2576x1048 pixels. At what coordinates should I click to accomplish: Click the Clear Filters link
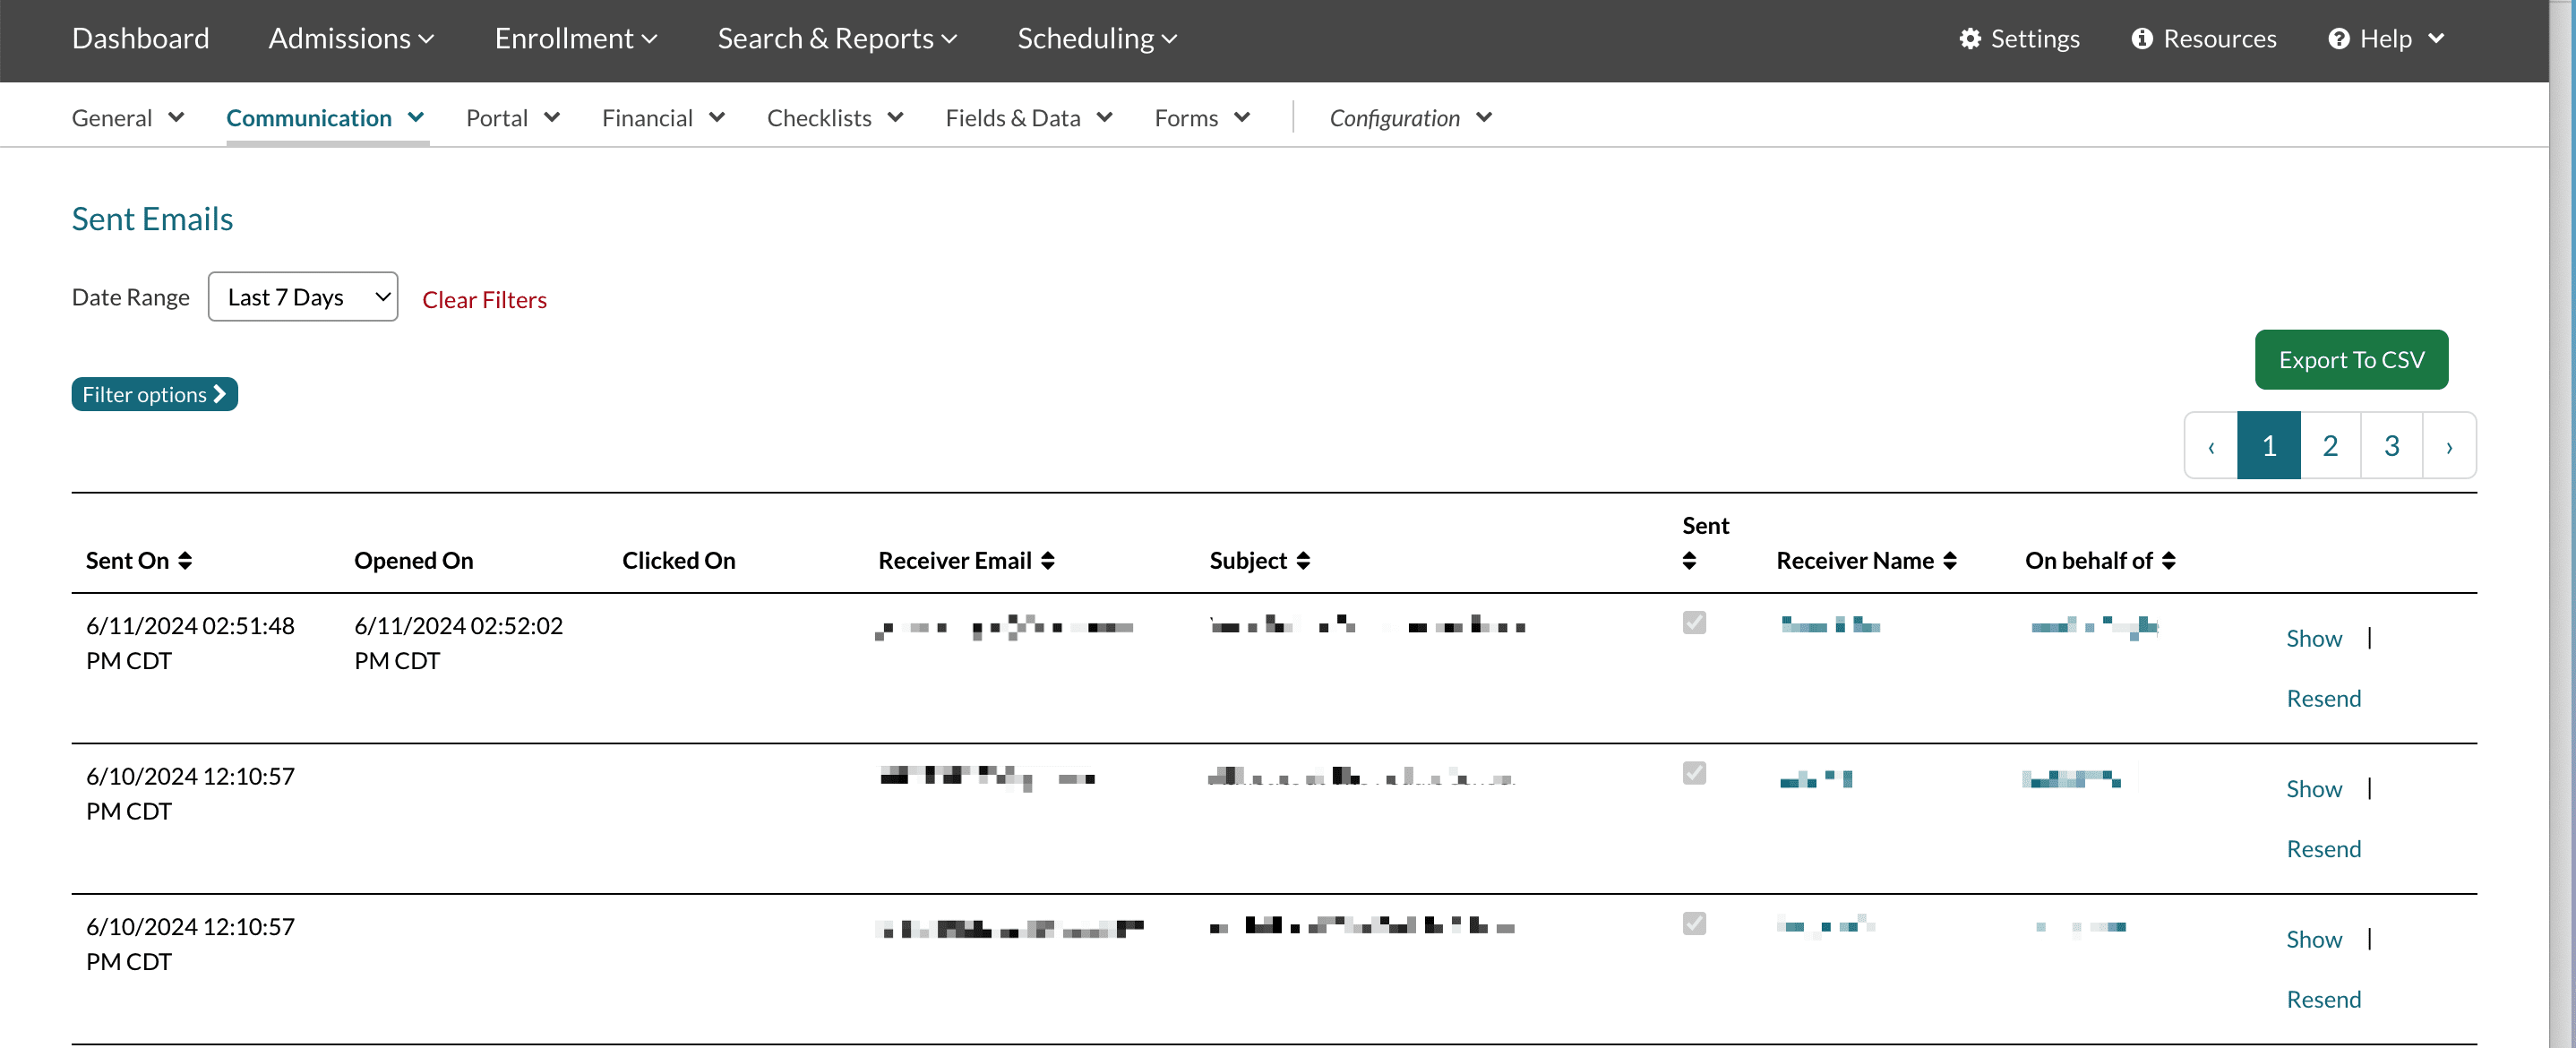pos(484,300)
